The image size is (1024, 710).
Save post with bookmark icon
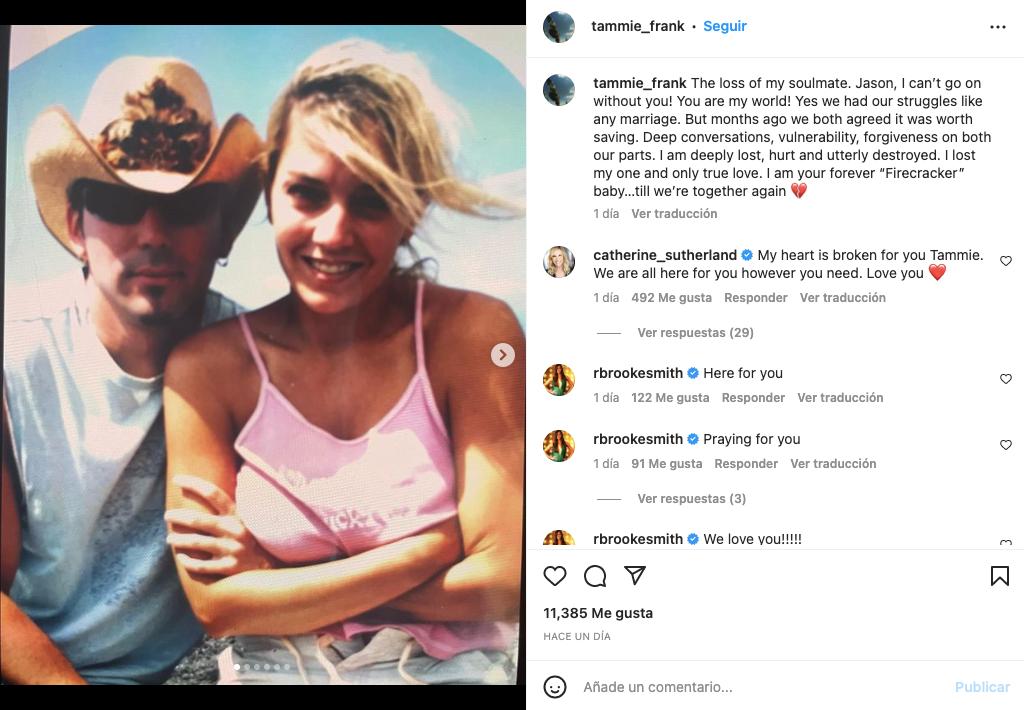pyautogui.click(x=999, y=576)
